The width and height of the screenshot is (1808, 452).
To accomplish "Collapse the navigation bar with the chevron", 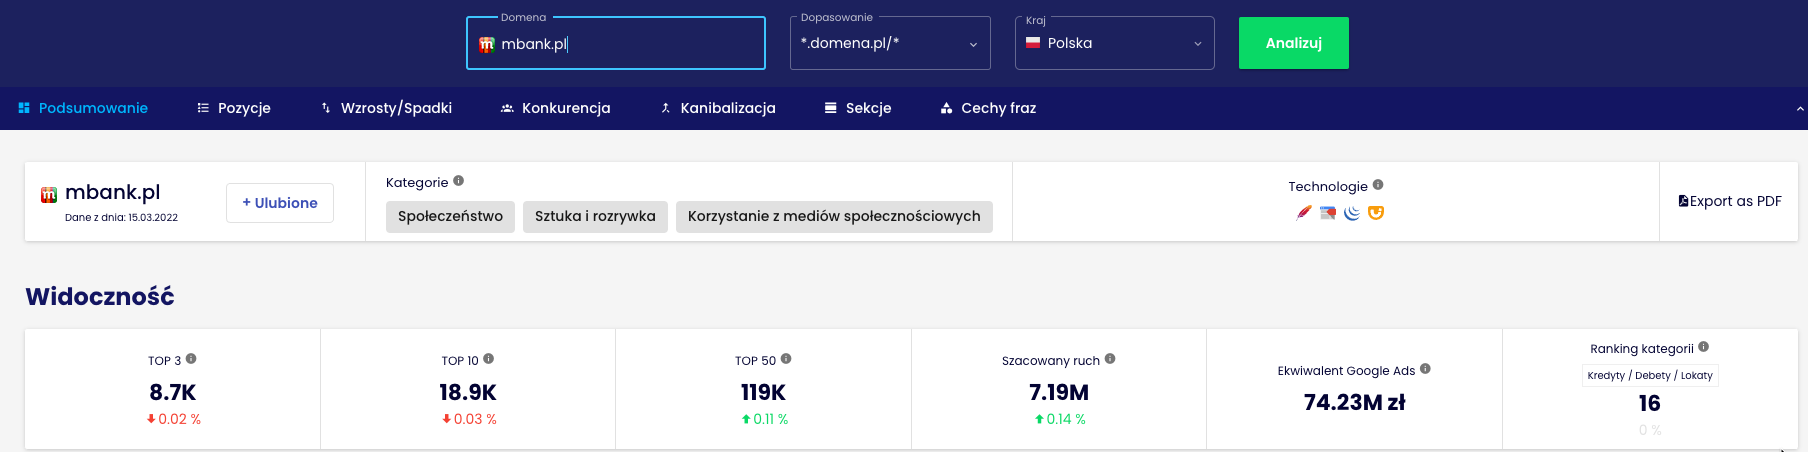I will coord(1800,108).
